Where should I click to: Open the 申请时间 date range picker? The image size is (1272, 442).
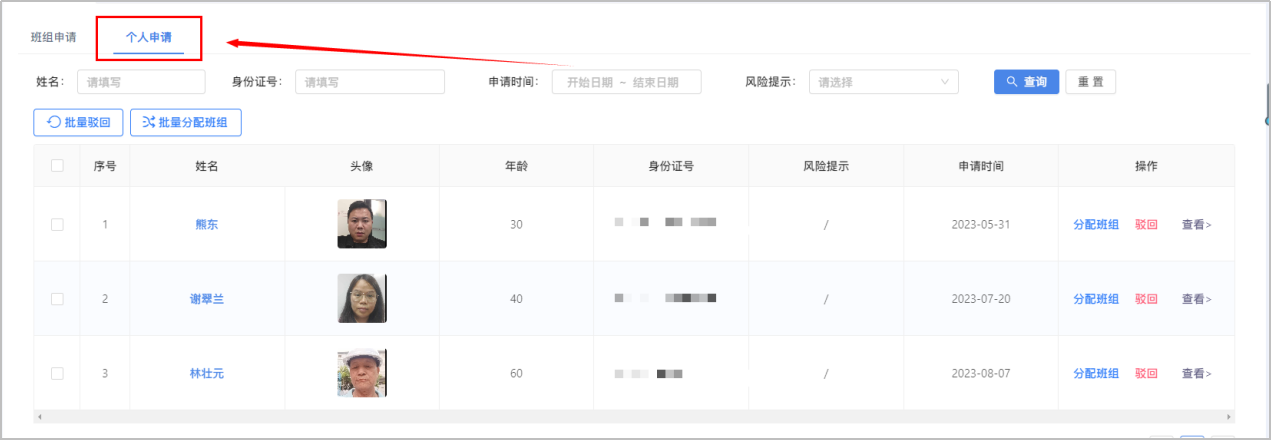[x=626, y=82]
